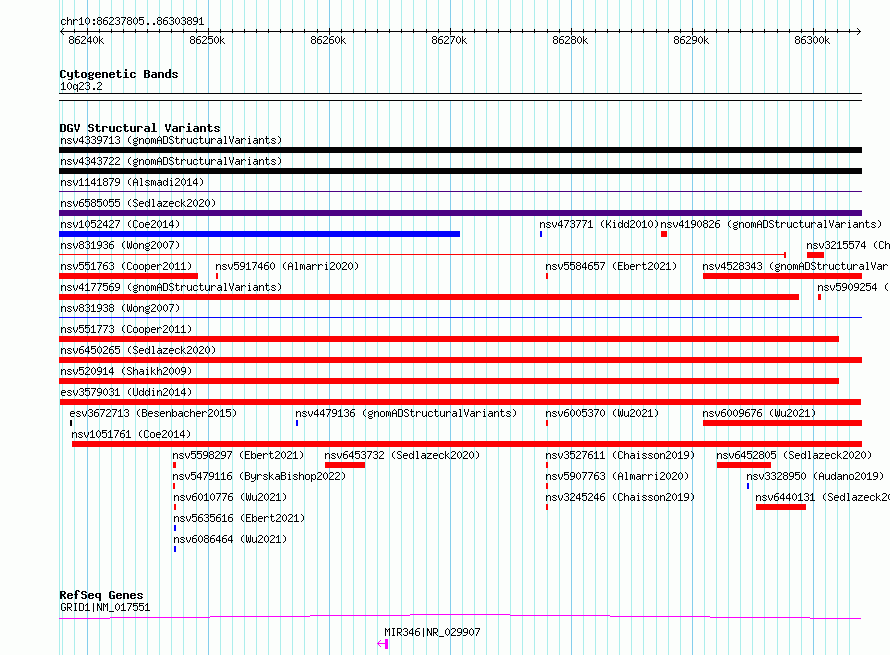Select nsv5479116 (ByrskaBishop2022) label
Viewport: 890px width, 655px height.
coord(259,476)
